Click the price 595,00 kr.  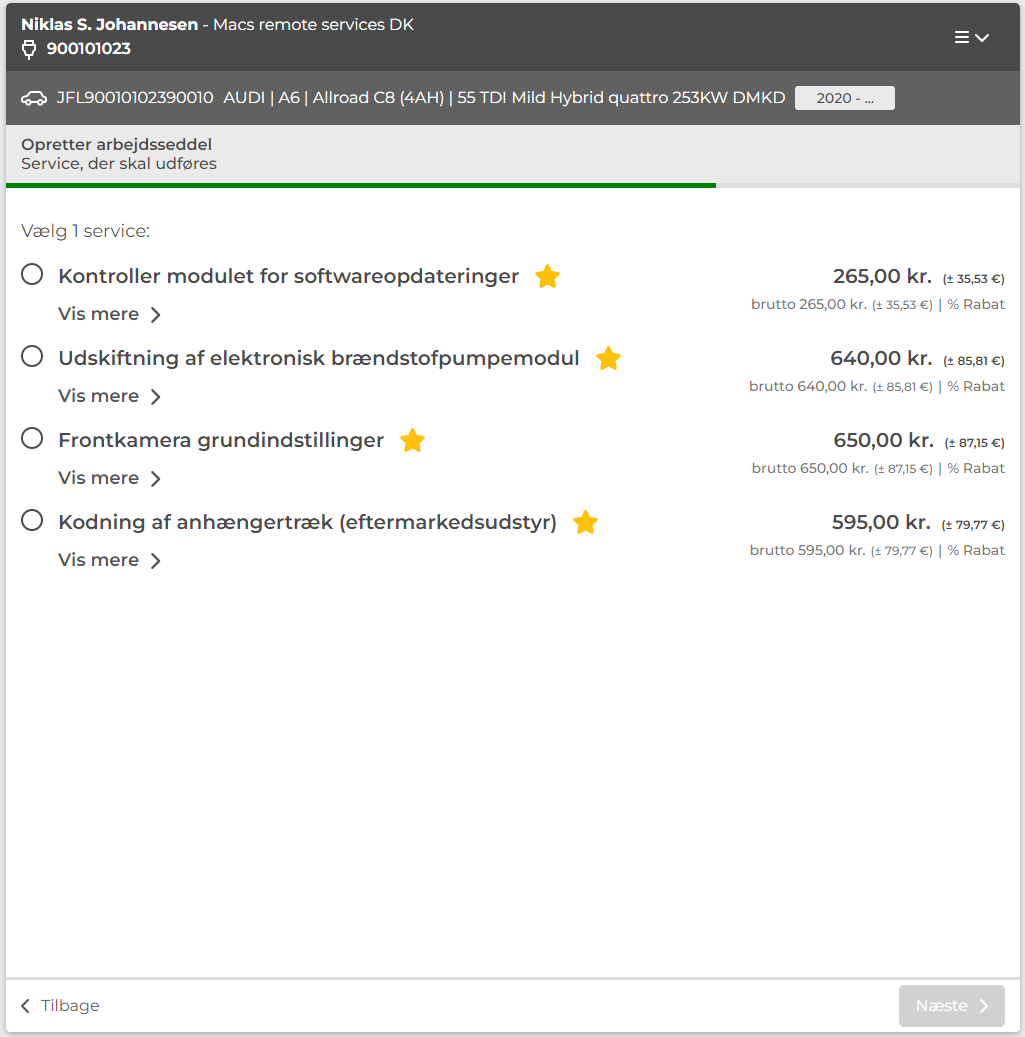882,522
